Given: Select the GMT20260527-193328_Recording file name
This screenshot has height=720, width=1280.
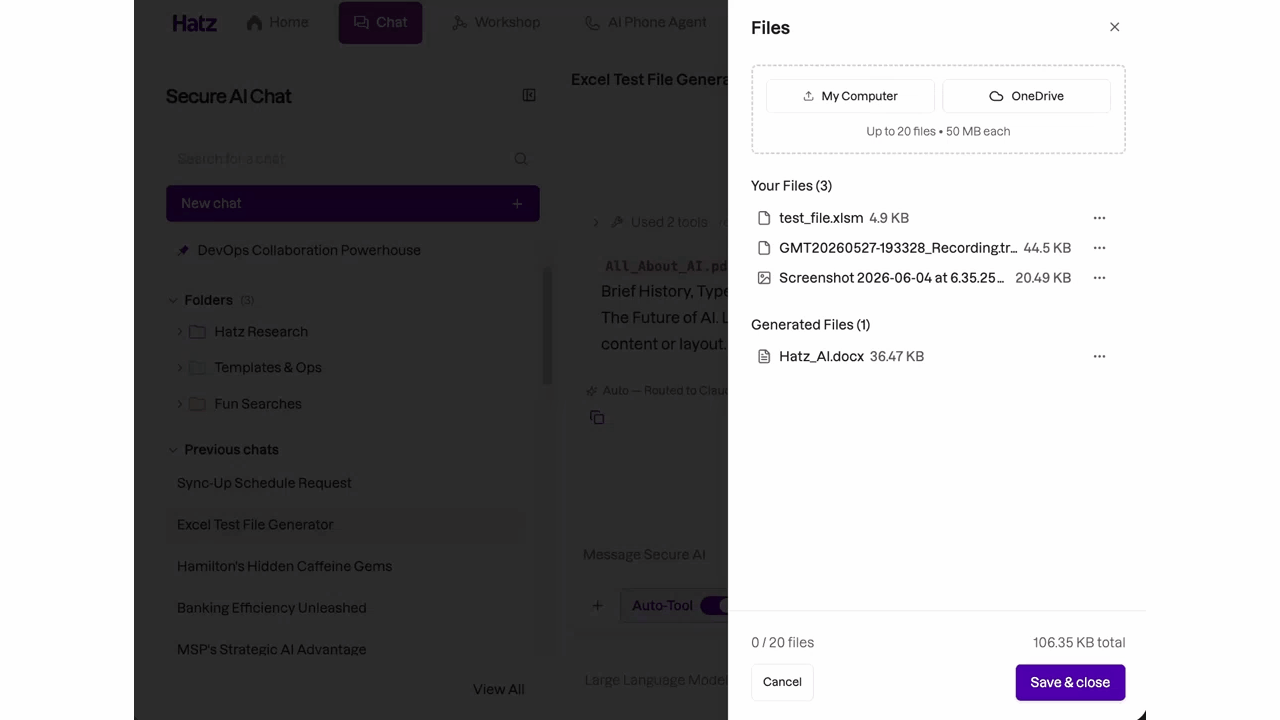Looking at the screenshot, I should (898, 248).
